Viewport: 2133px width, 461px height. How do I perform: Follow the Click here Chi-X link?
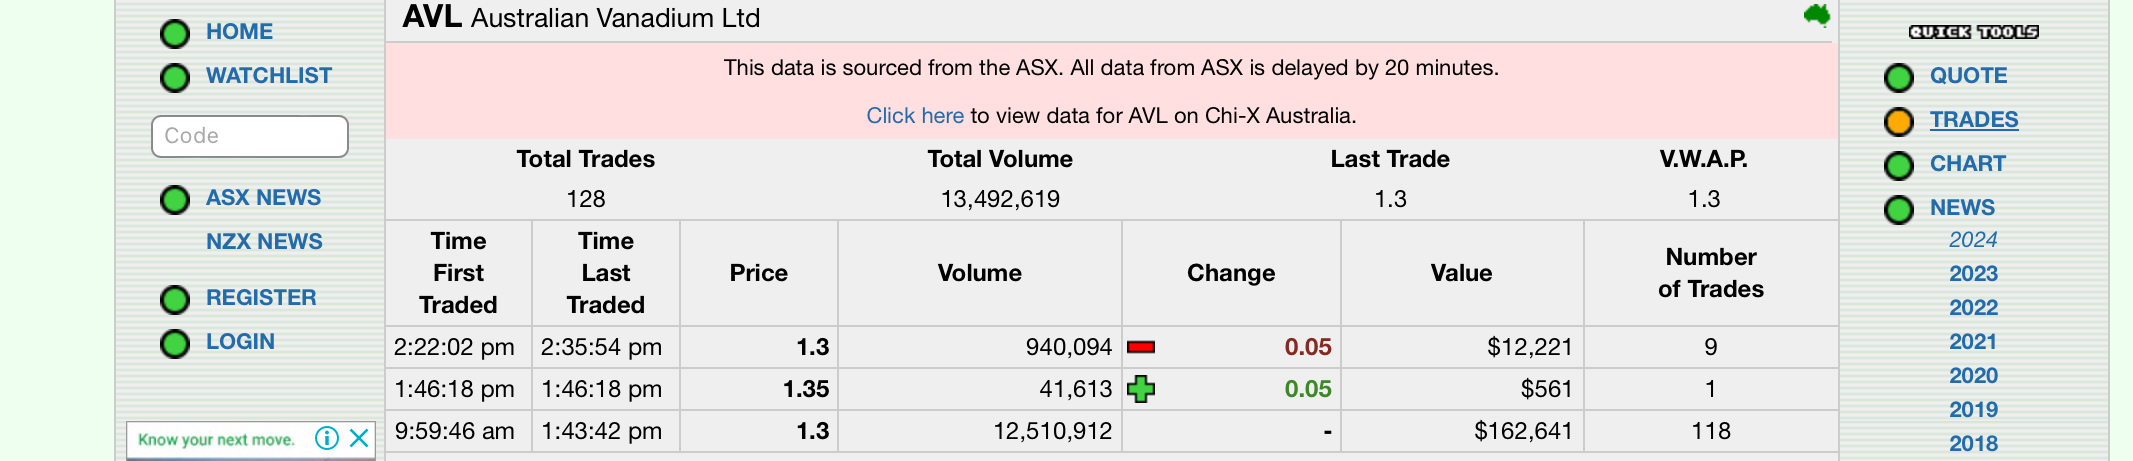coord(915,116)
